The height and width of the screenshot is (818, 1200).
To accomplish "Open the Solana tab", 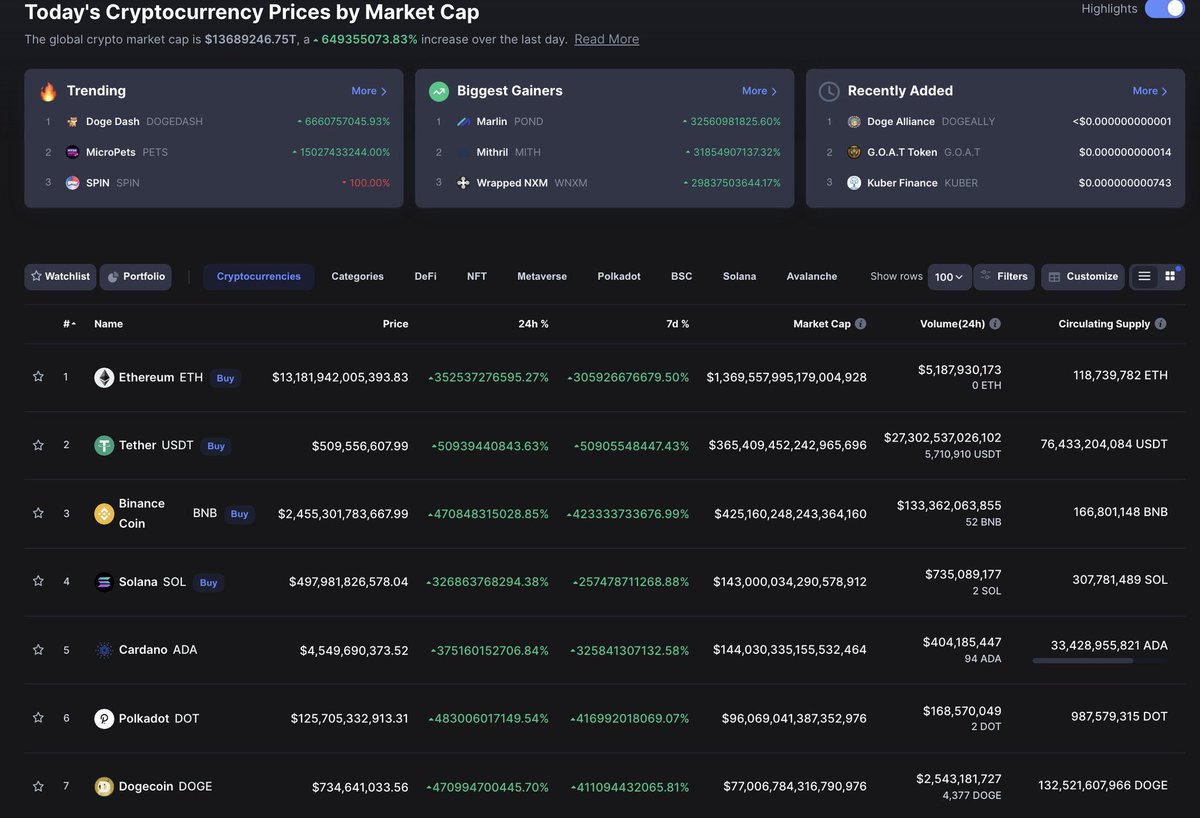I will click(x=739, y=277).
